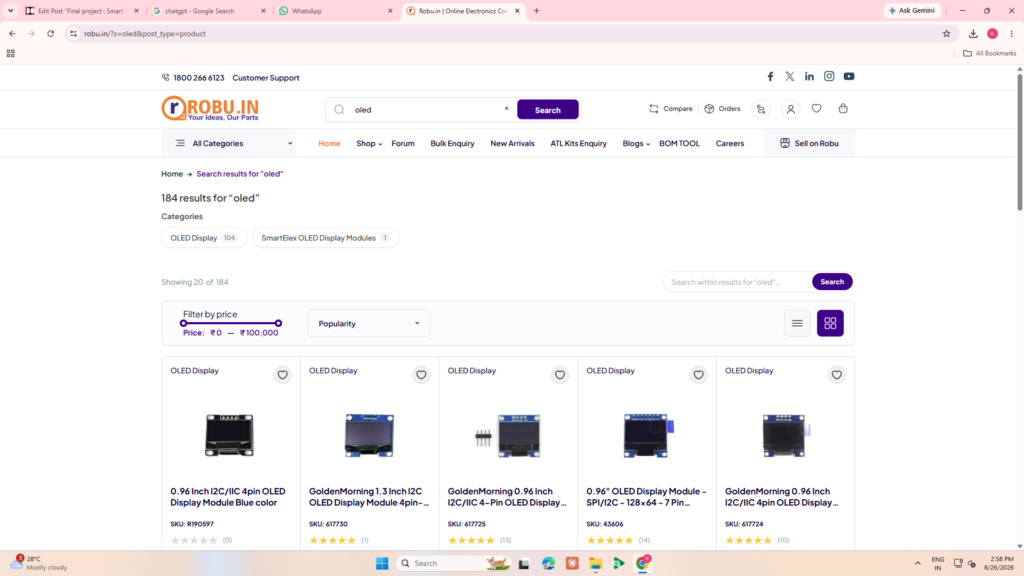Switch to grid view layout
Viewport: 1024px width, 576px height.
click(x=830, y=323)
